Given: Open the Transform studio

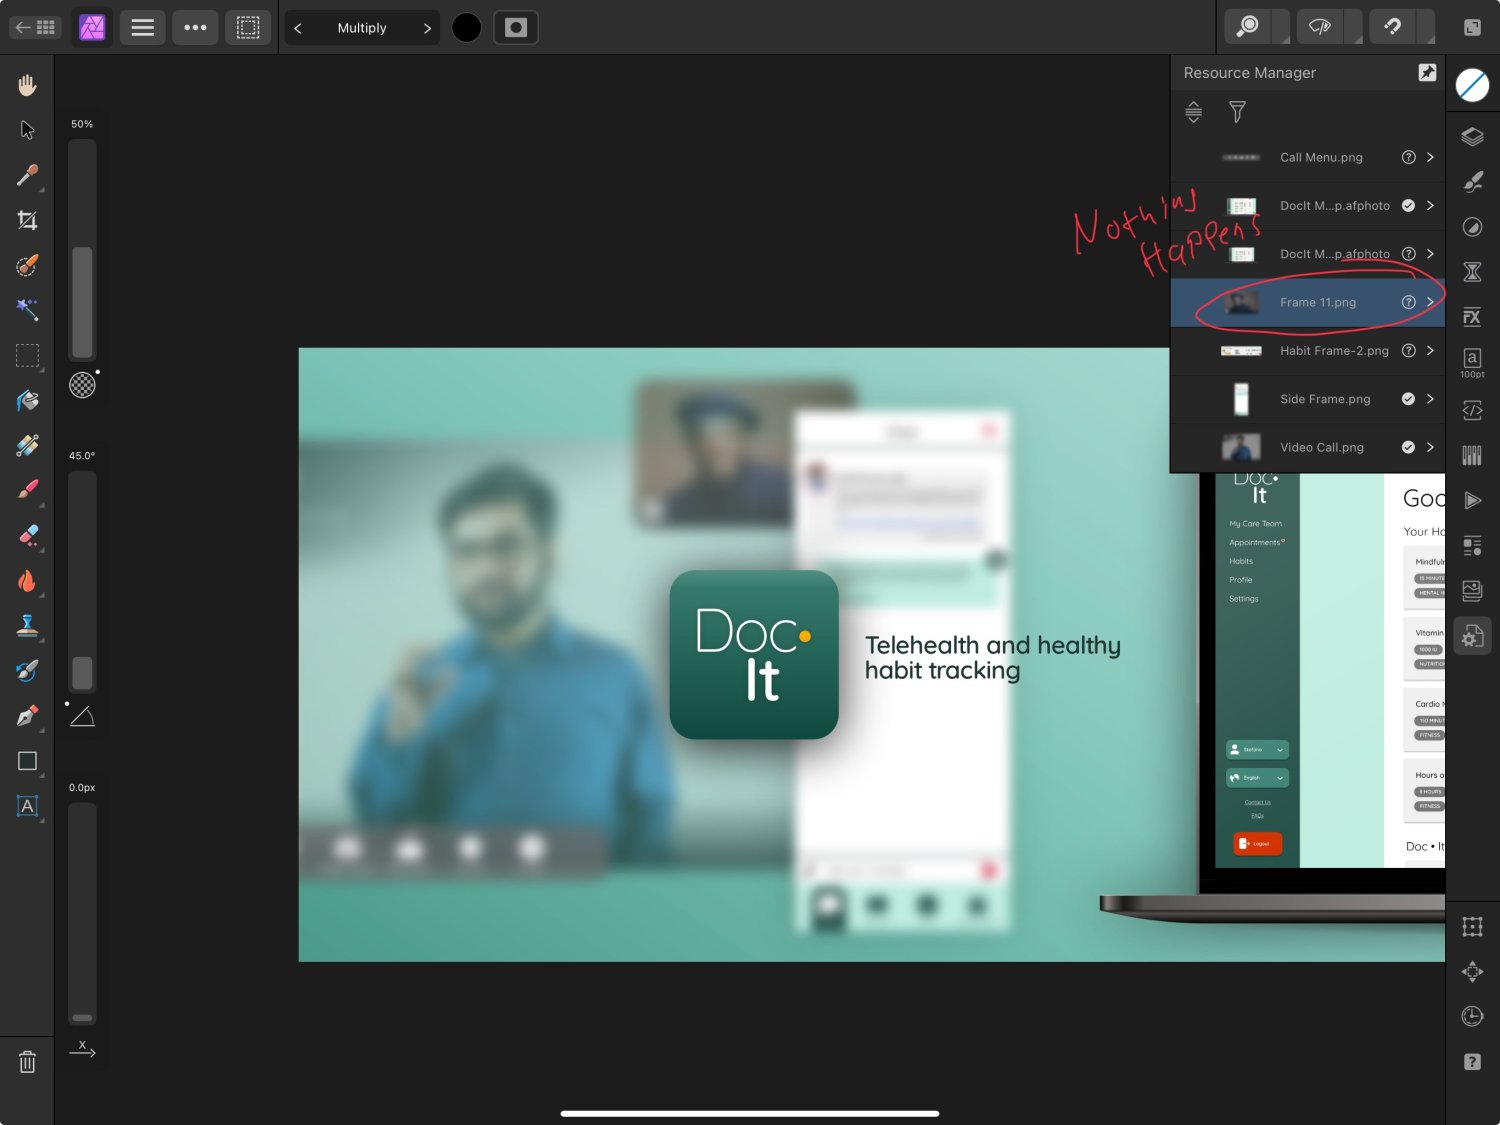Looking at the screenshot, I should [1472, 927].
